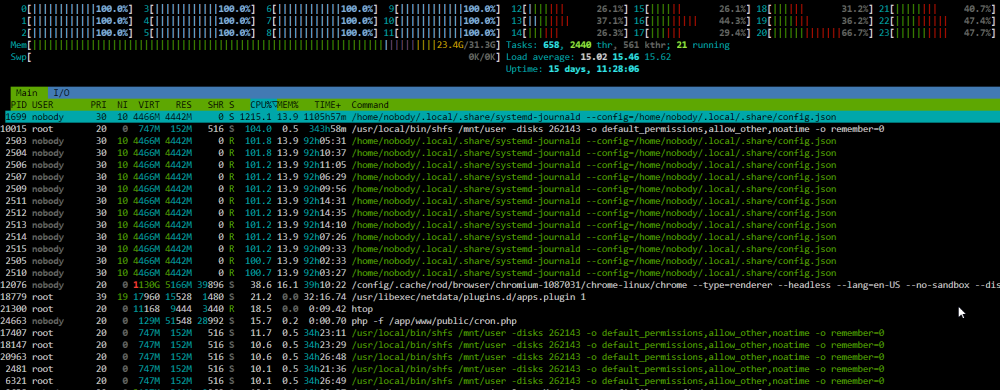Viewport: 1000px width, 390px height.
Task: Select the htop process row PID 21300
Action: [500, 308]
